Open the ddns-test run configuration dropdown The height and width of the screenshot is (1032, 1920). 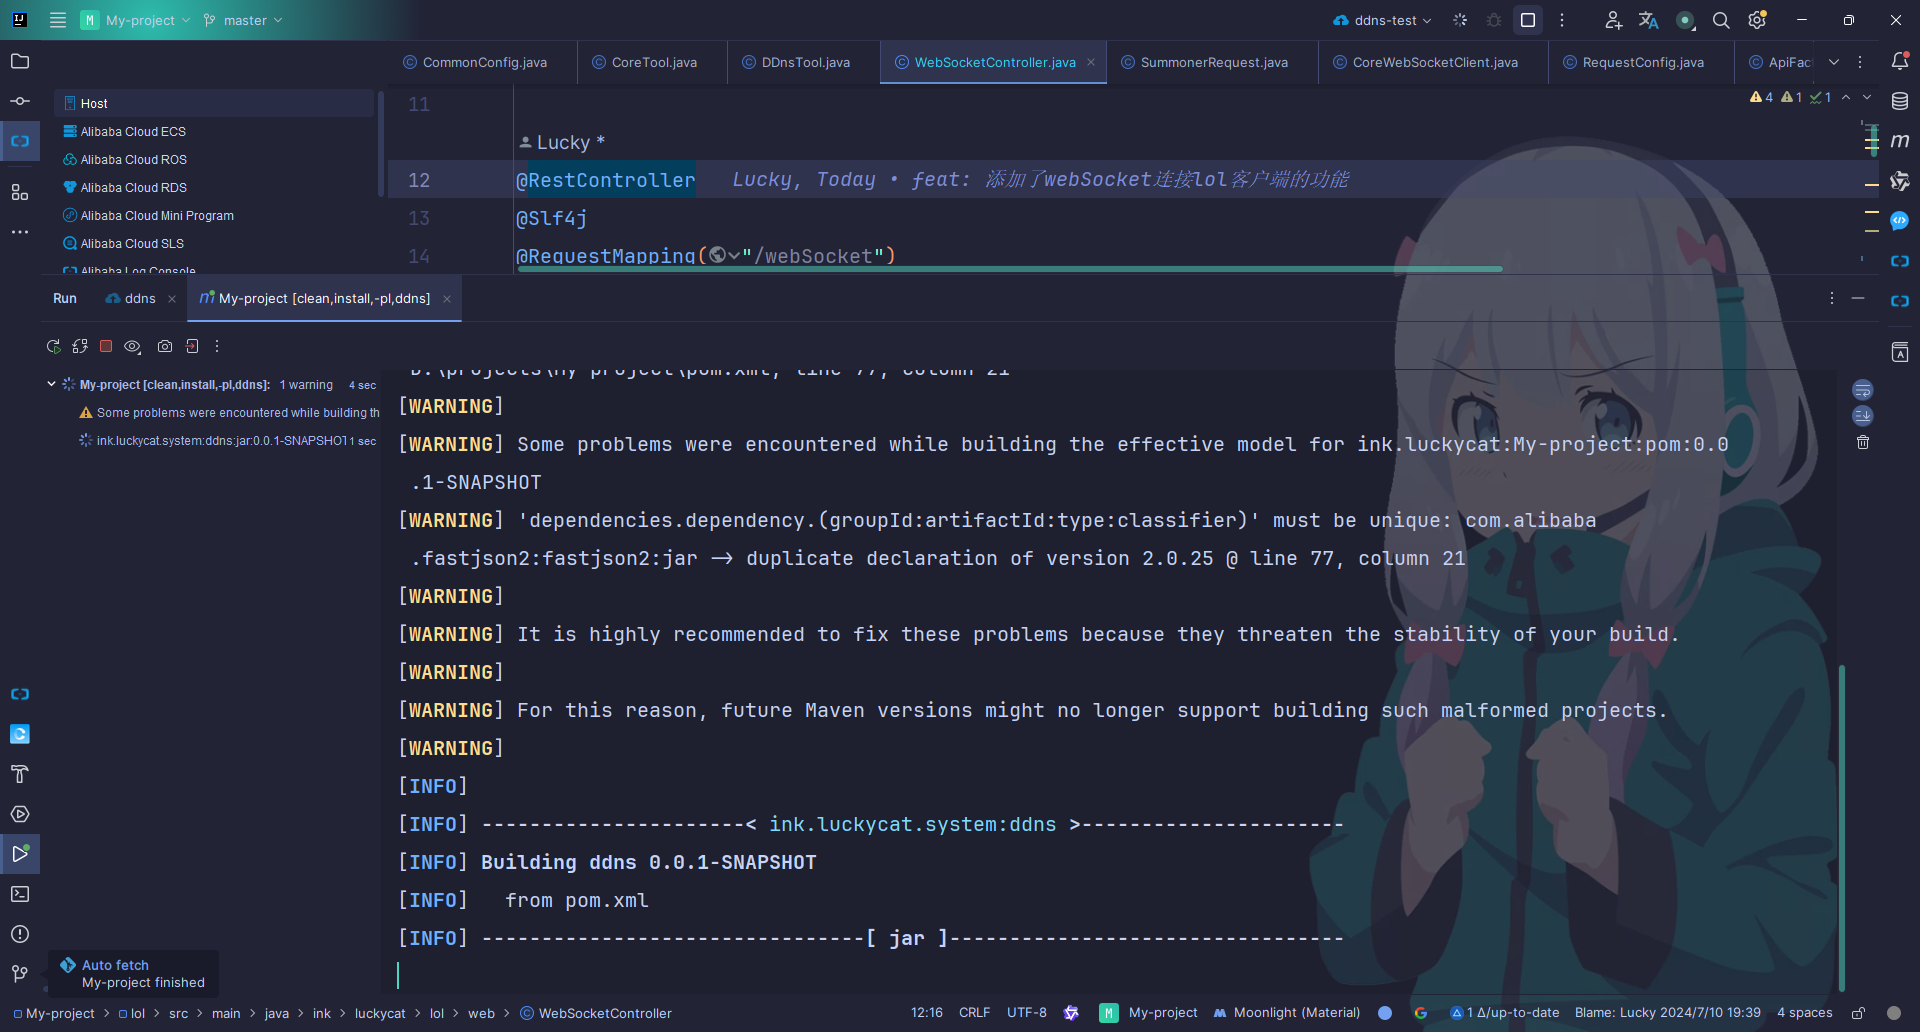pos(1383,20)
